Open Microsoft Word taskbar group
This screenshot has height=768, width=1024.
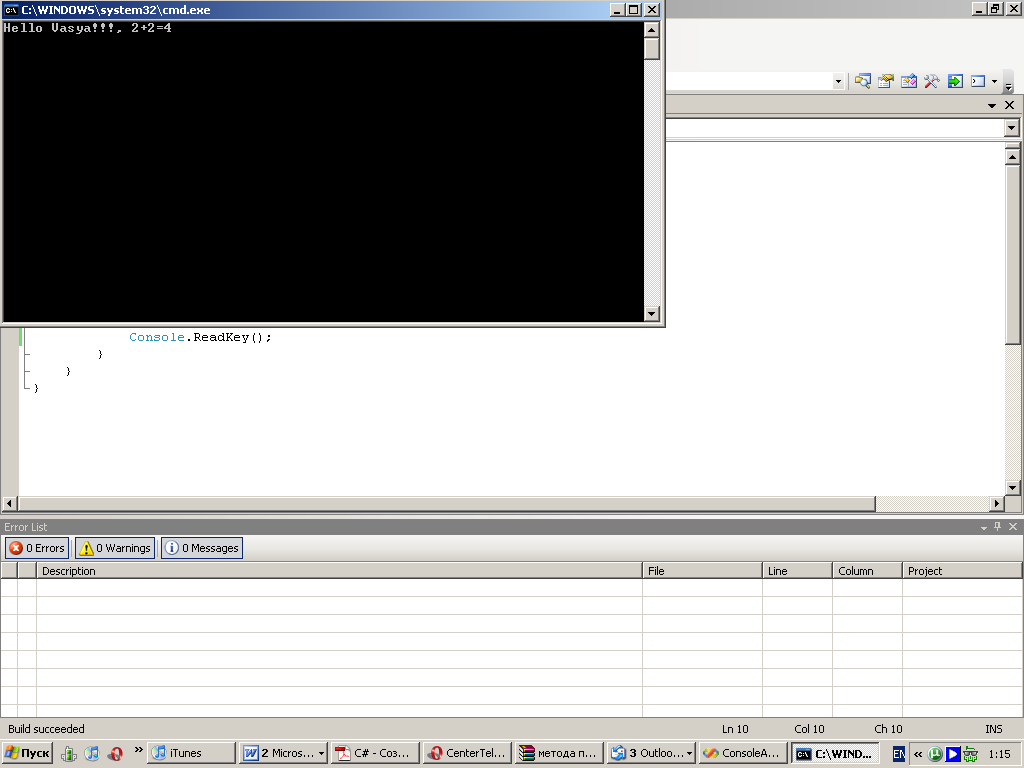tap(283, 753)
